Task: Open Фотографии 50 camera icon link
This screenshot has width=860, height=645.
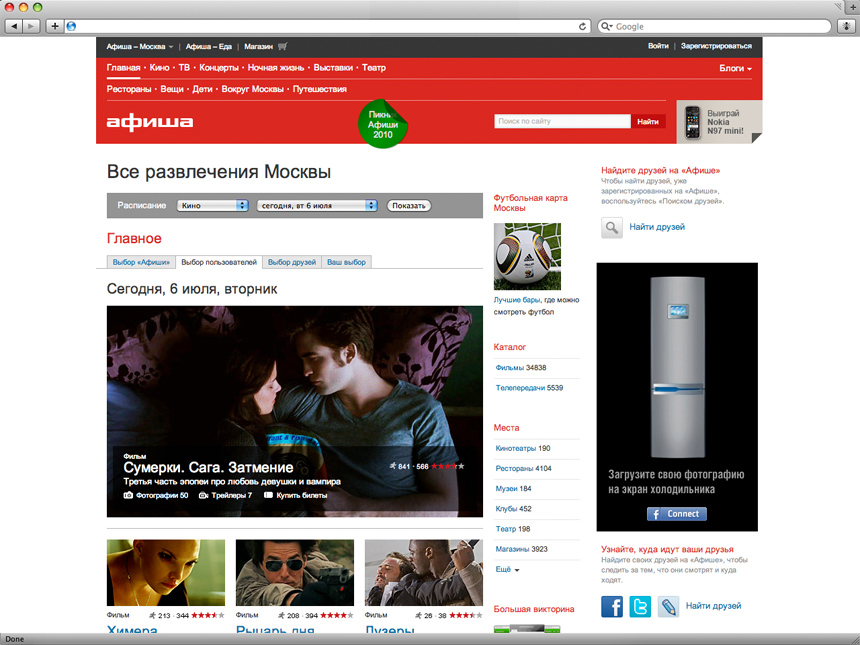Action: (x=156, y=495)
